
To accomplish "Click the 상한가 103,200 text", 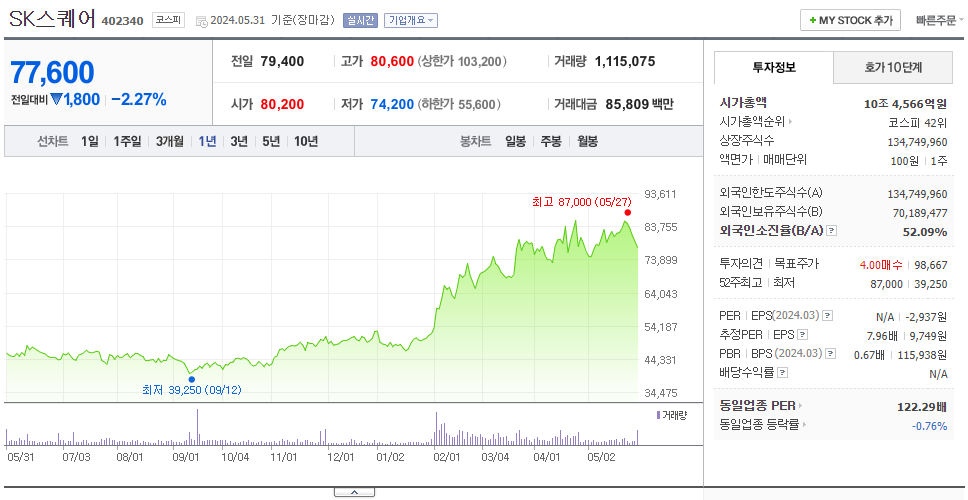I will 462,61.
